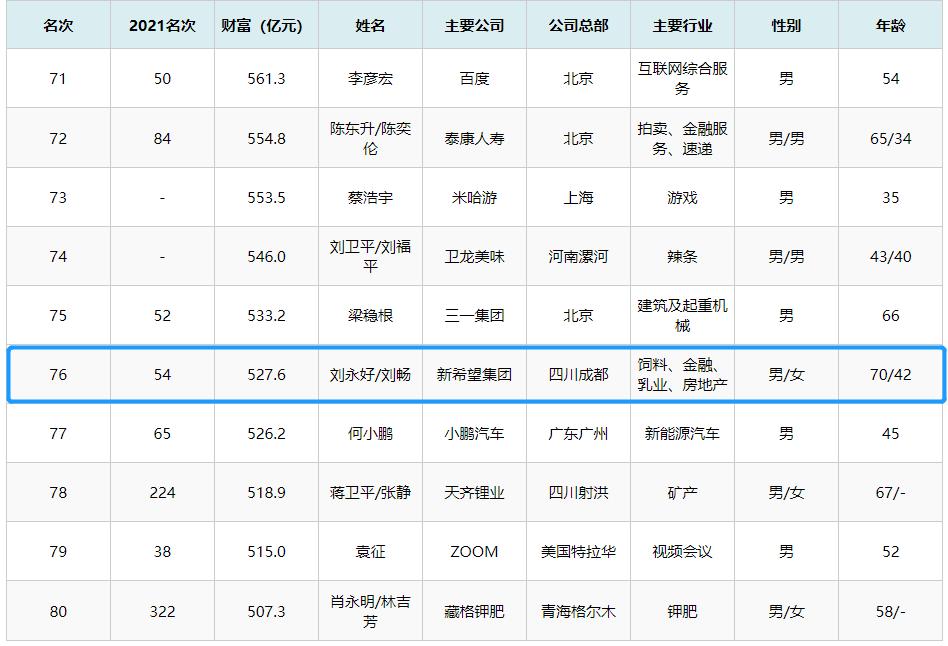Click the 2021 rank value 322
The image size is (948, 646).
coord(162,612)
